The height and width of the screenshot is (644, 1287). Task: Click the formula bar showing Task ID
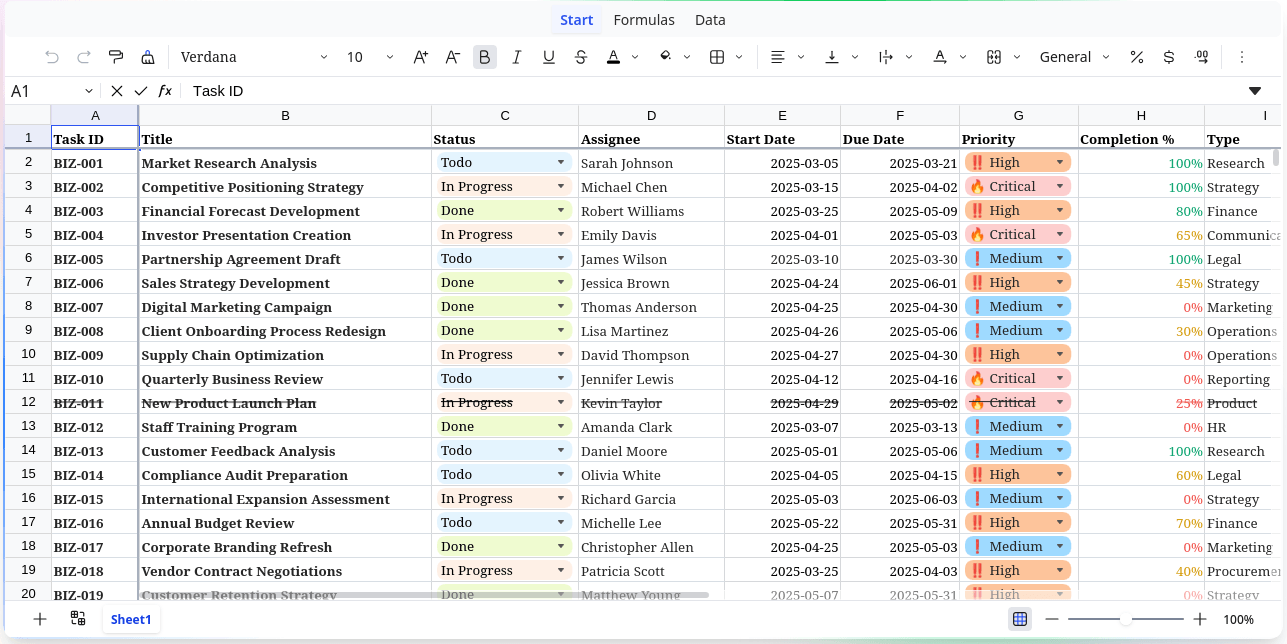700,91
